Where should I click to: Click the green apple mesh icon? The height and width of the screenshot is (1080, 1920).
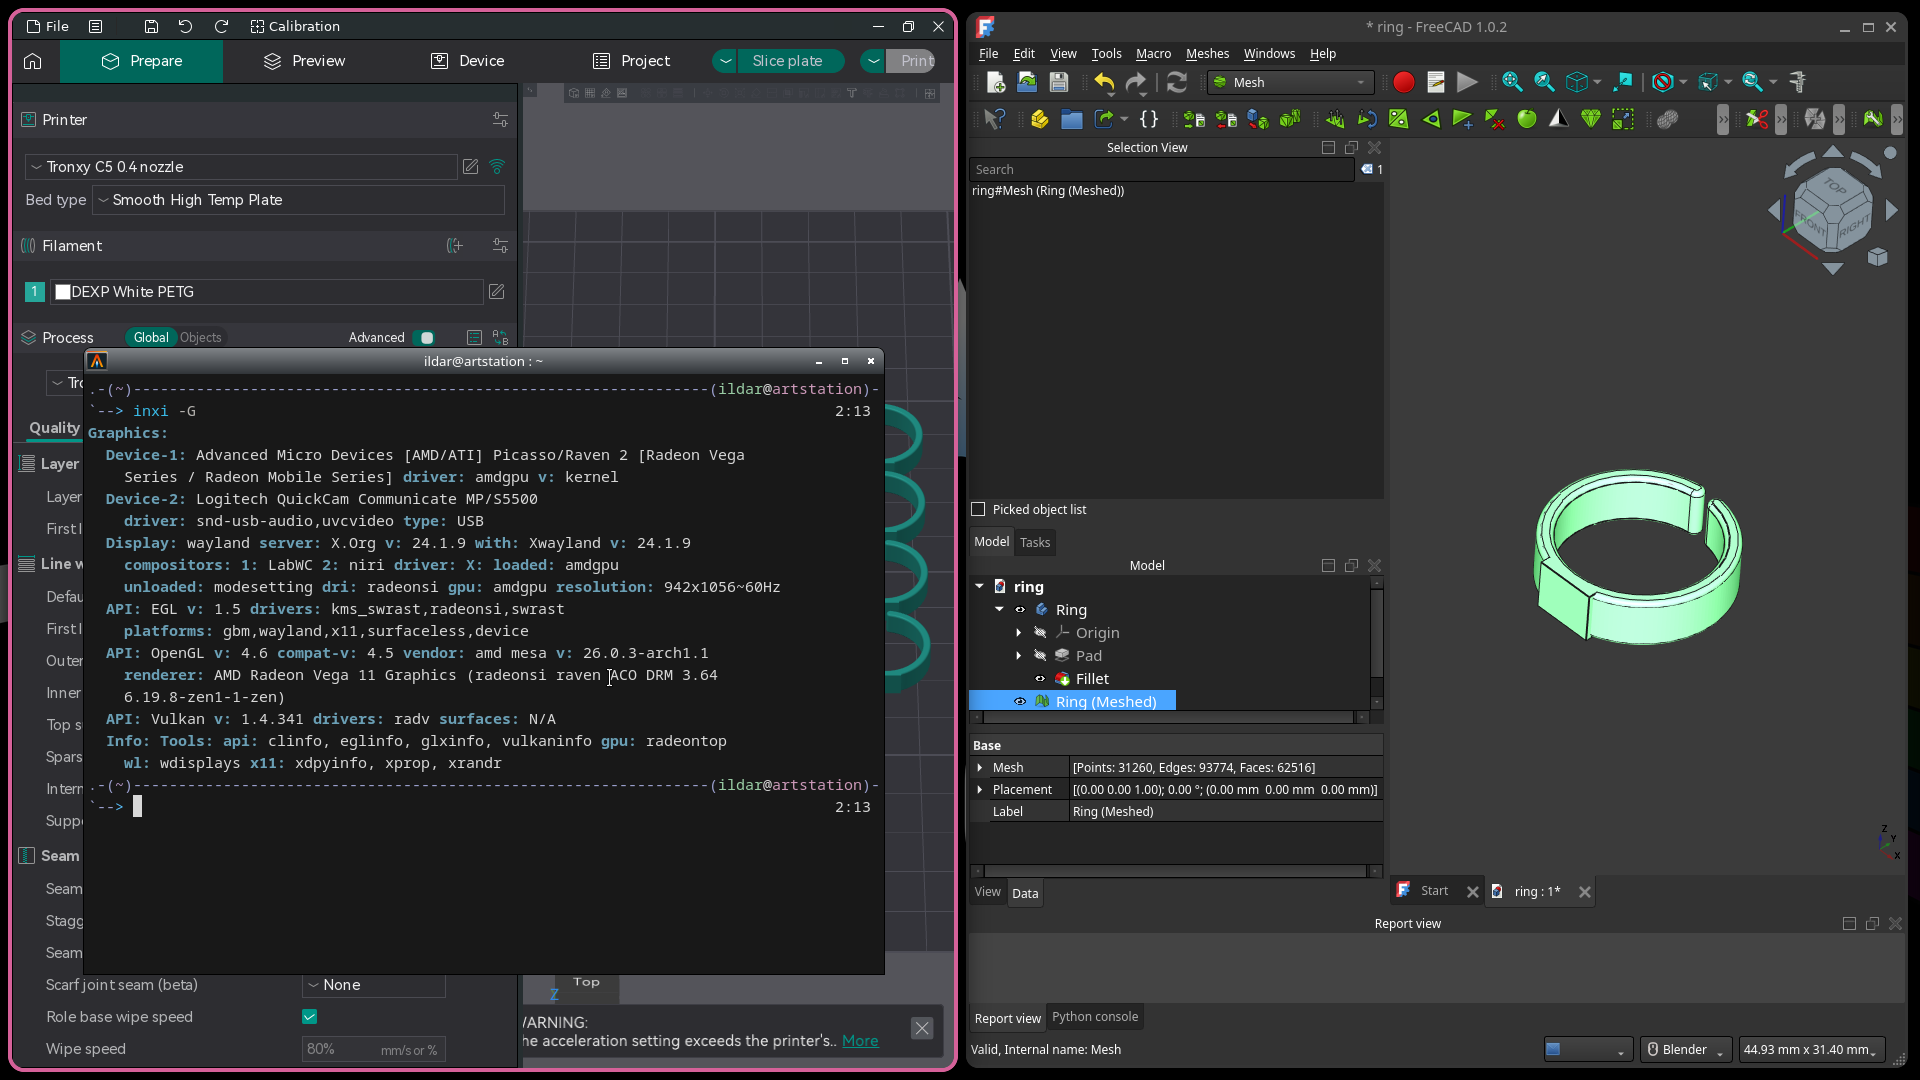1526,119
